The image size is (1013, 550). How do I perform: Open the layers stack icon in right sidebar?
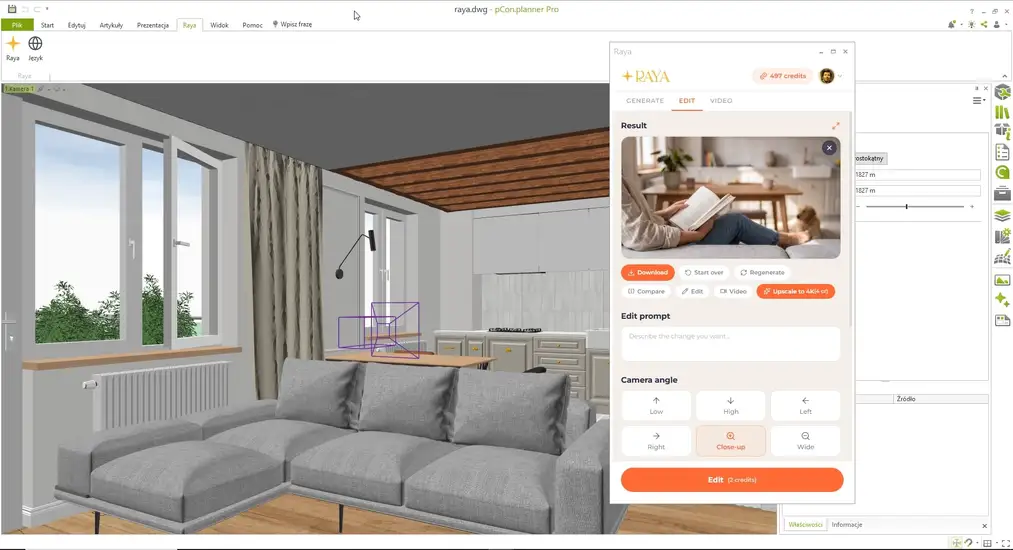1002,215
